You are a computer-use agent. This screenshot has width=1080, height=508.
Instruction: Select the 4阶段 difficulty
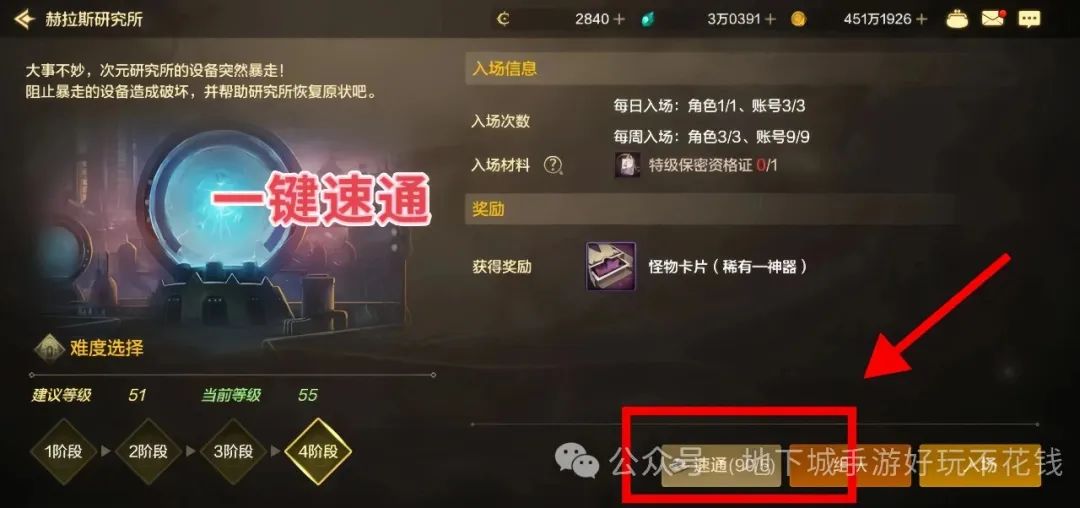[318, 452]
